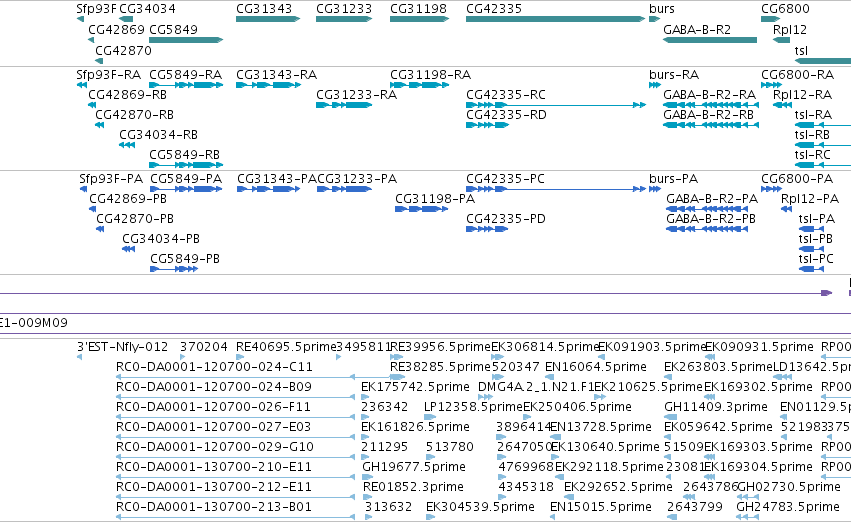This screenshot has width=851, height=522.
Task: Click the CG31233 gene label
Action: click(344, 9)
